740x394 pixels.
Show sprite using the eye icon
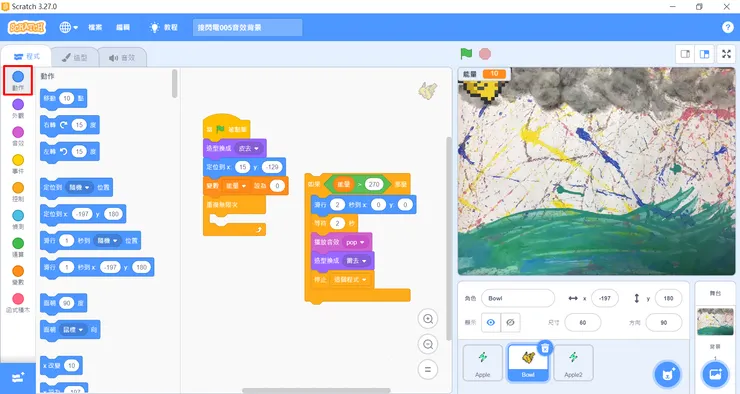(x=491, y=323)
